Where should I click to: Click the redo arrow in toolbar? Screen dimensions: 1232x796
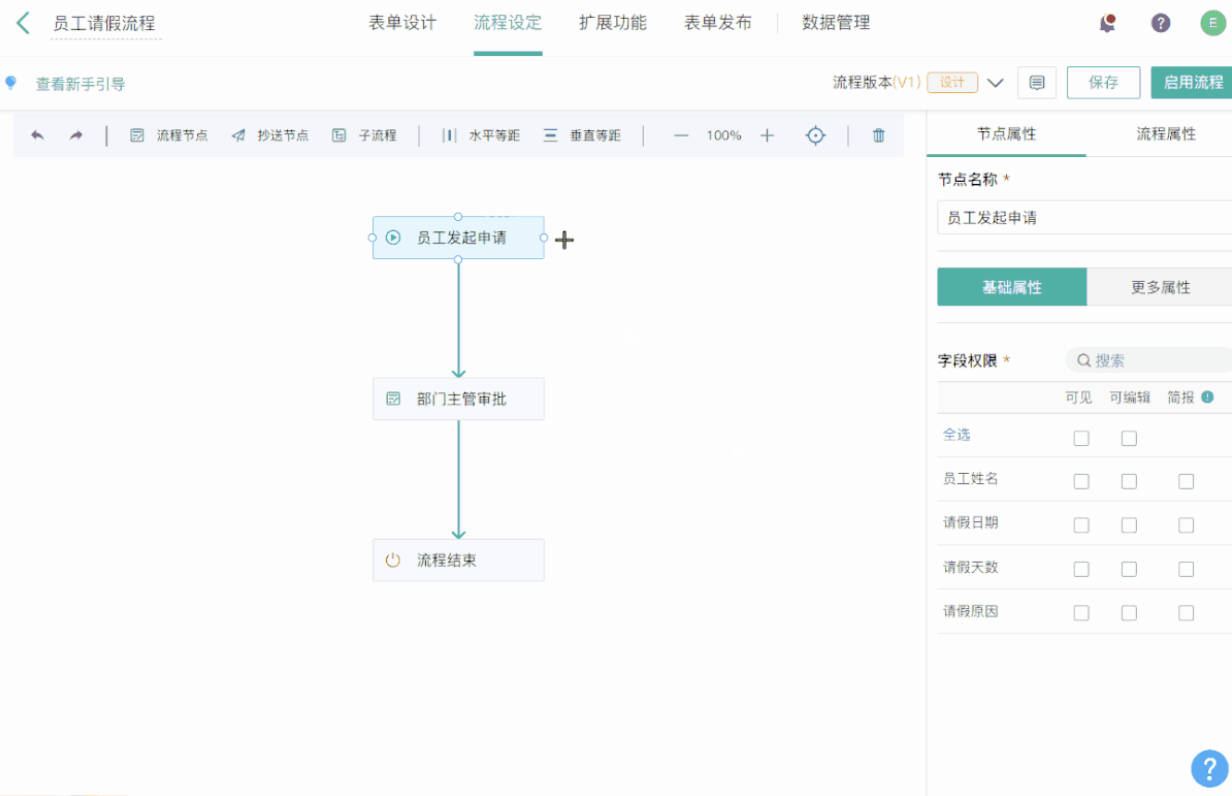tap(76, 135)
